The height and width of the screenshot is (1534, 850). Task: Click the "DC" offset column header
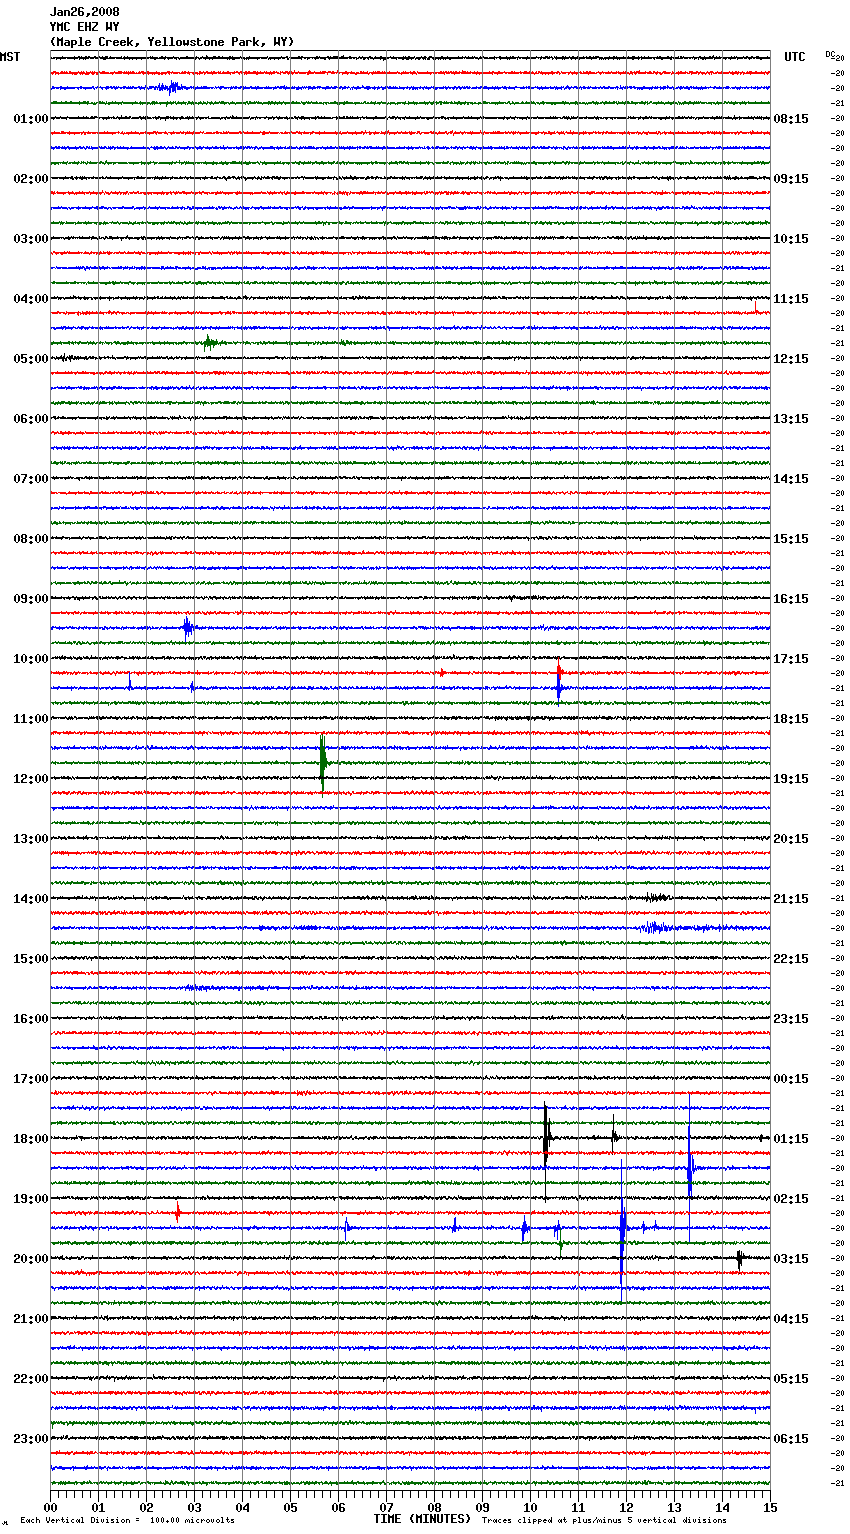coord(830,54)
